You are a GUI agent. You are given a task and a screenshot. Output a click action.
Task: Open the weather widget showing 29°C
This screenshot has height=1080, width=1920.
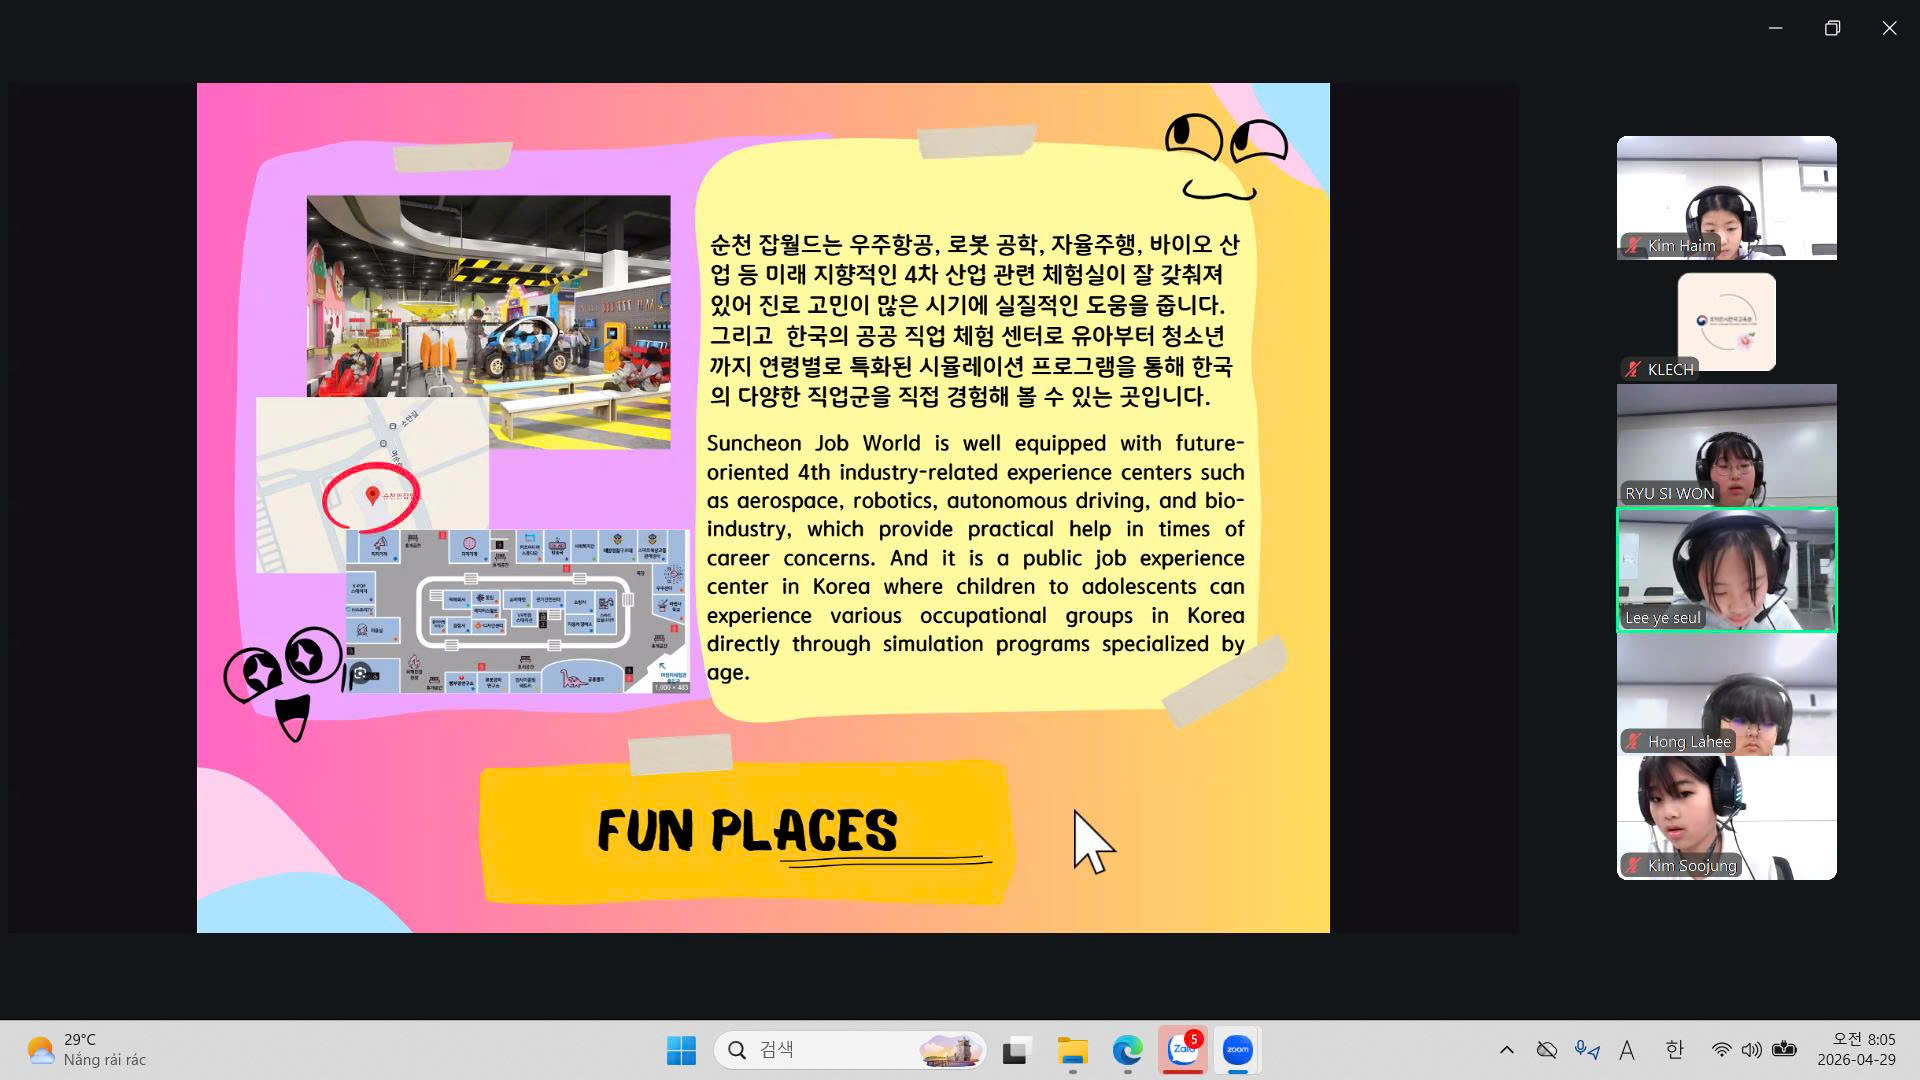click(87, 1050)
